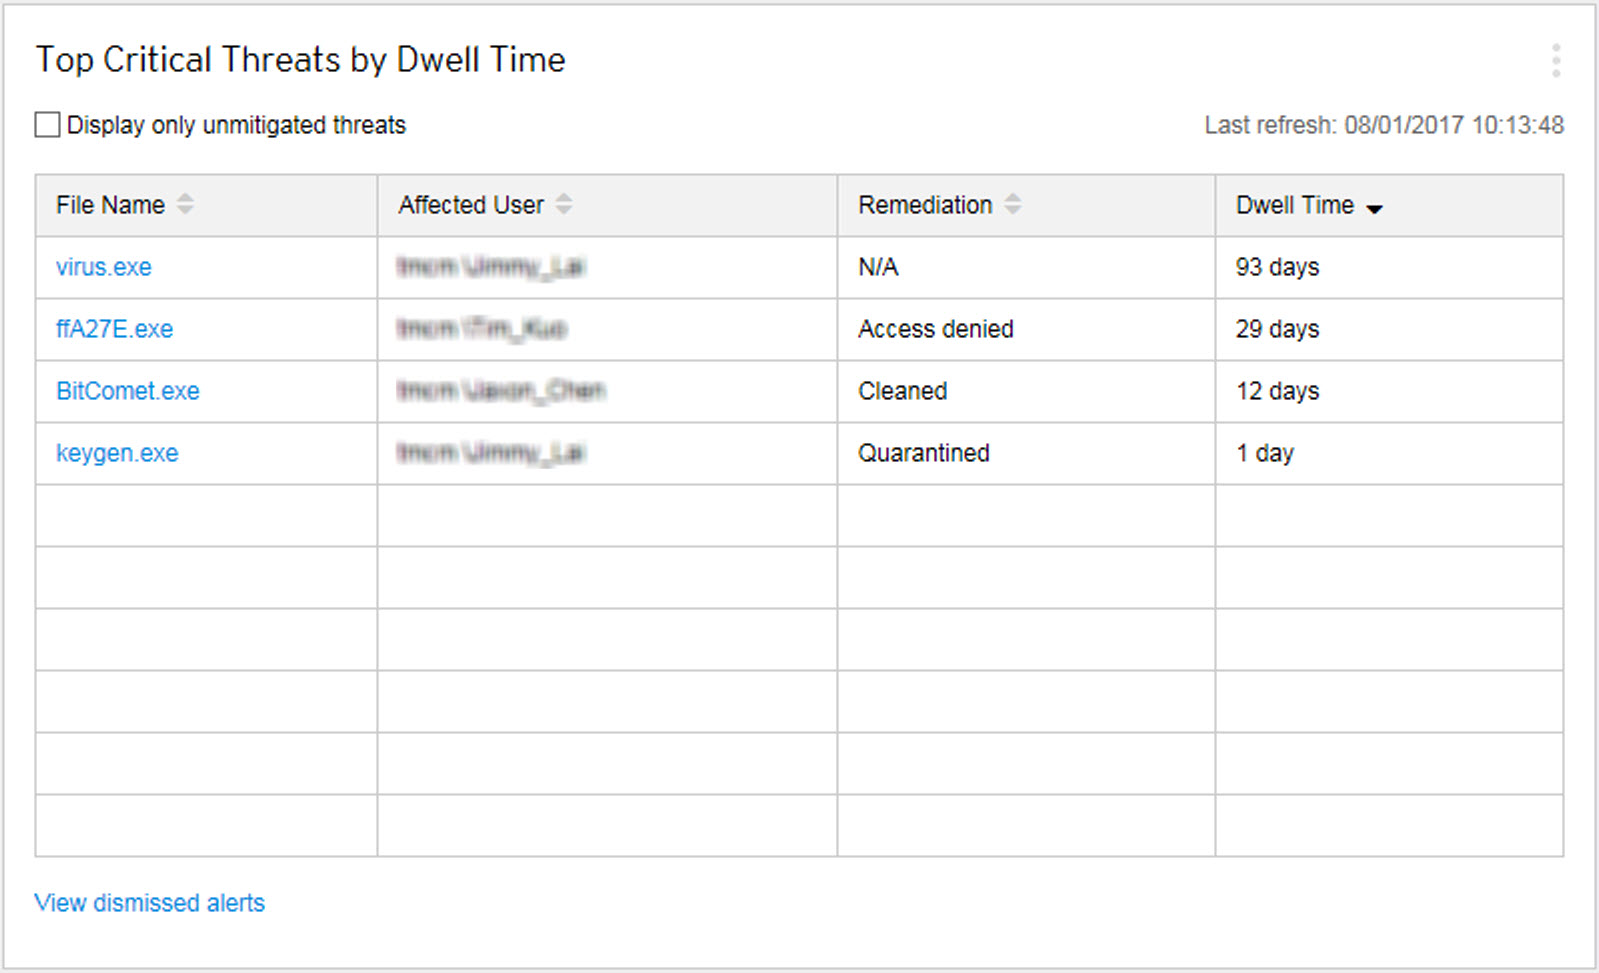Open keygen.exe threat details

[x=117, y=453]
